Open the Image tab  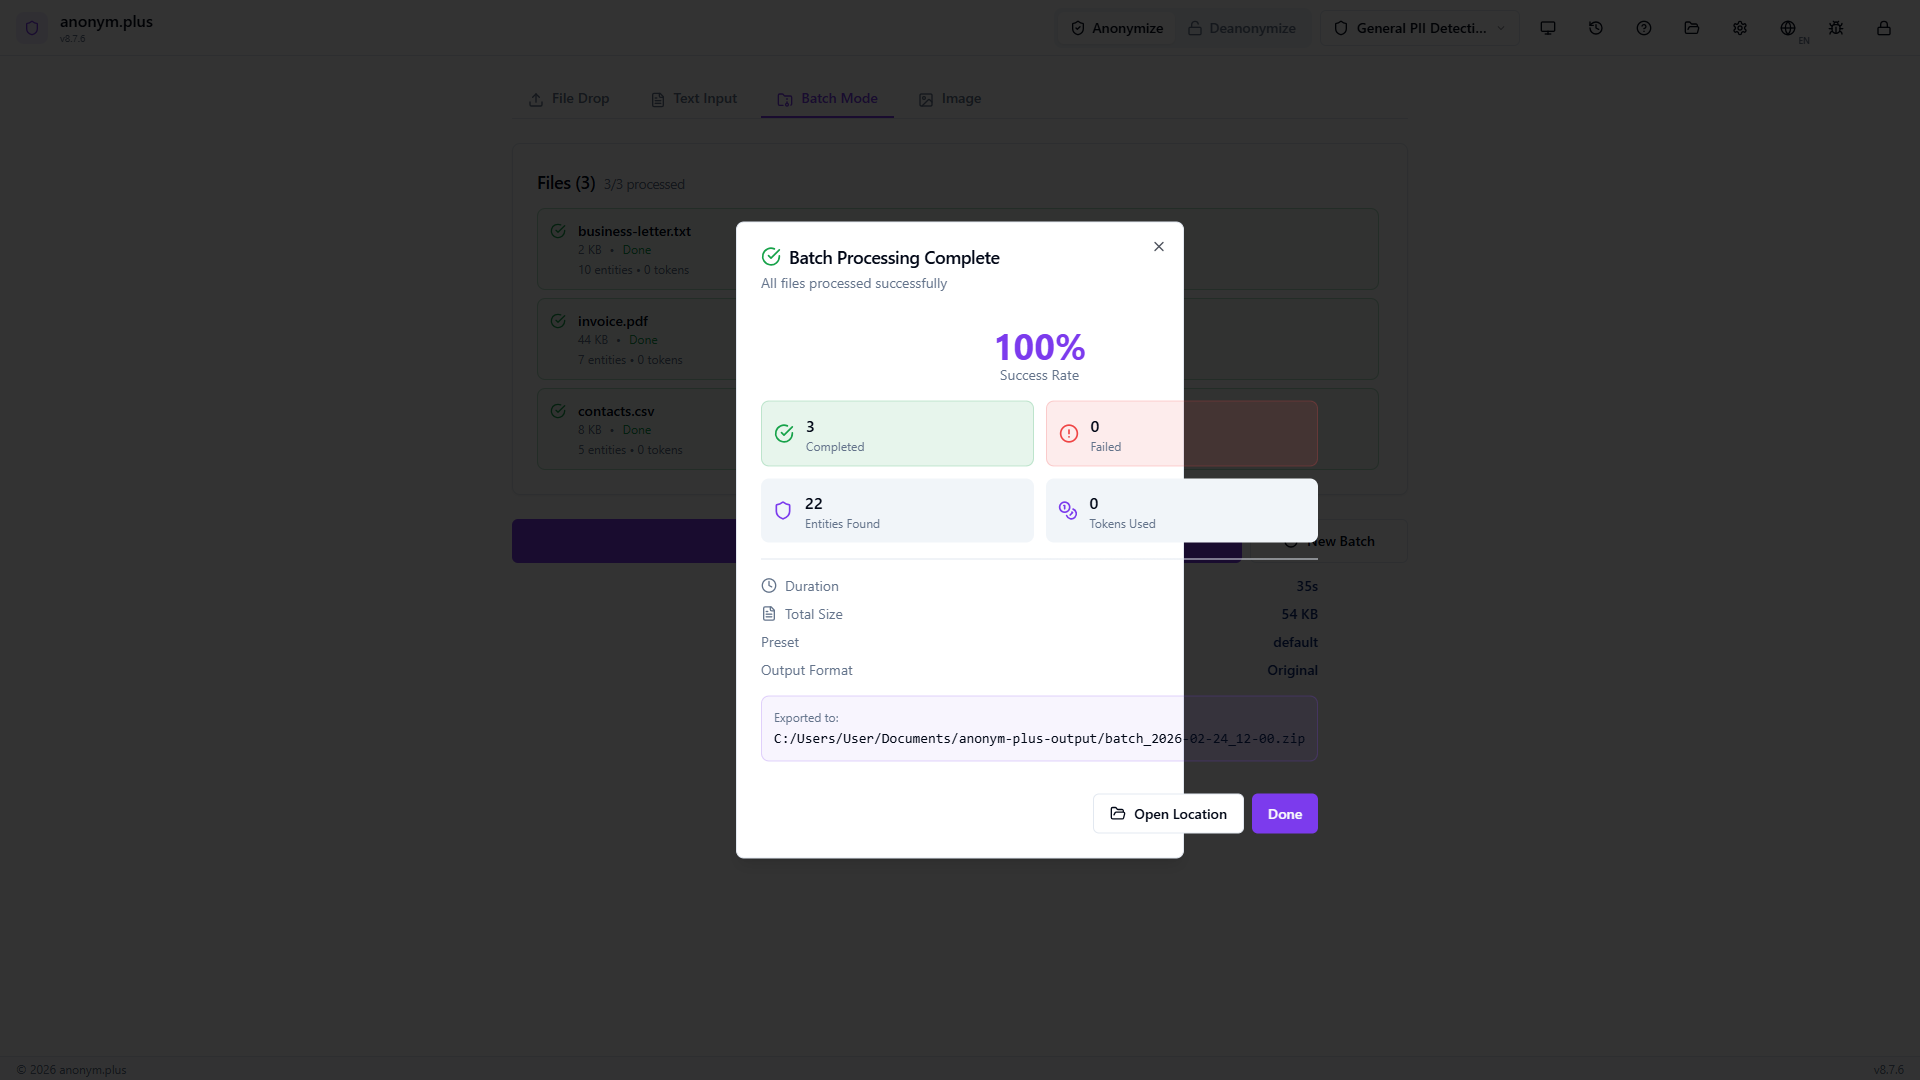pyautogui.click(x=949, y=98)
